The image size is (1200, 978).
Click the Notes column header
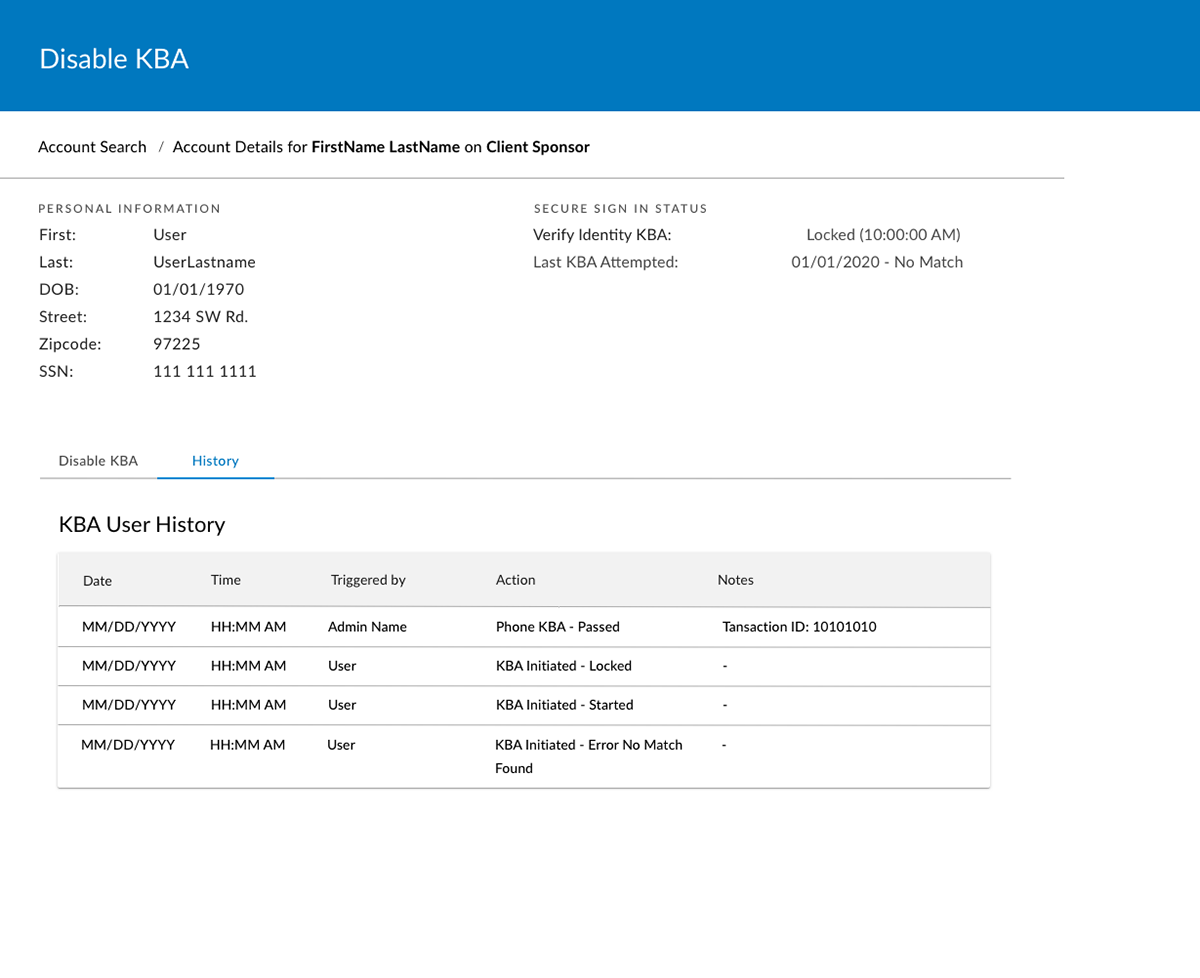tap(735, 580)
